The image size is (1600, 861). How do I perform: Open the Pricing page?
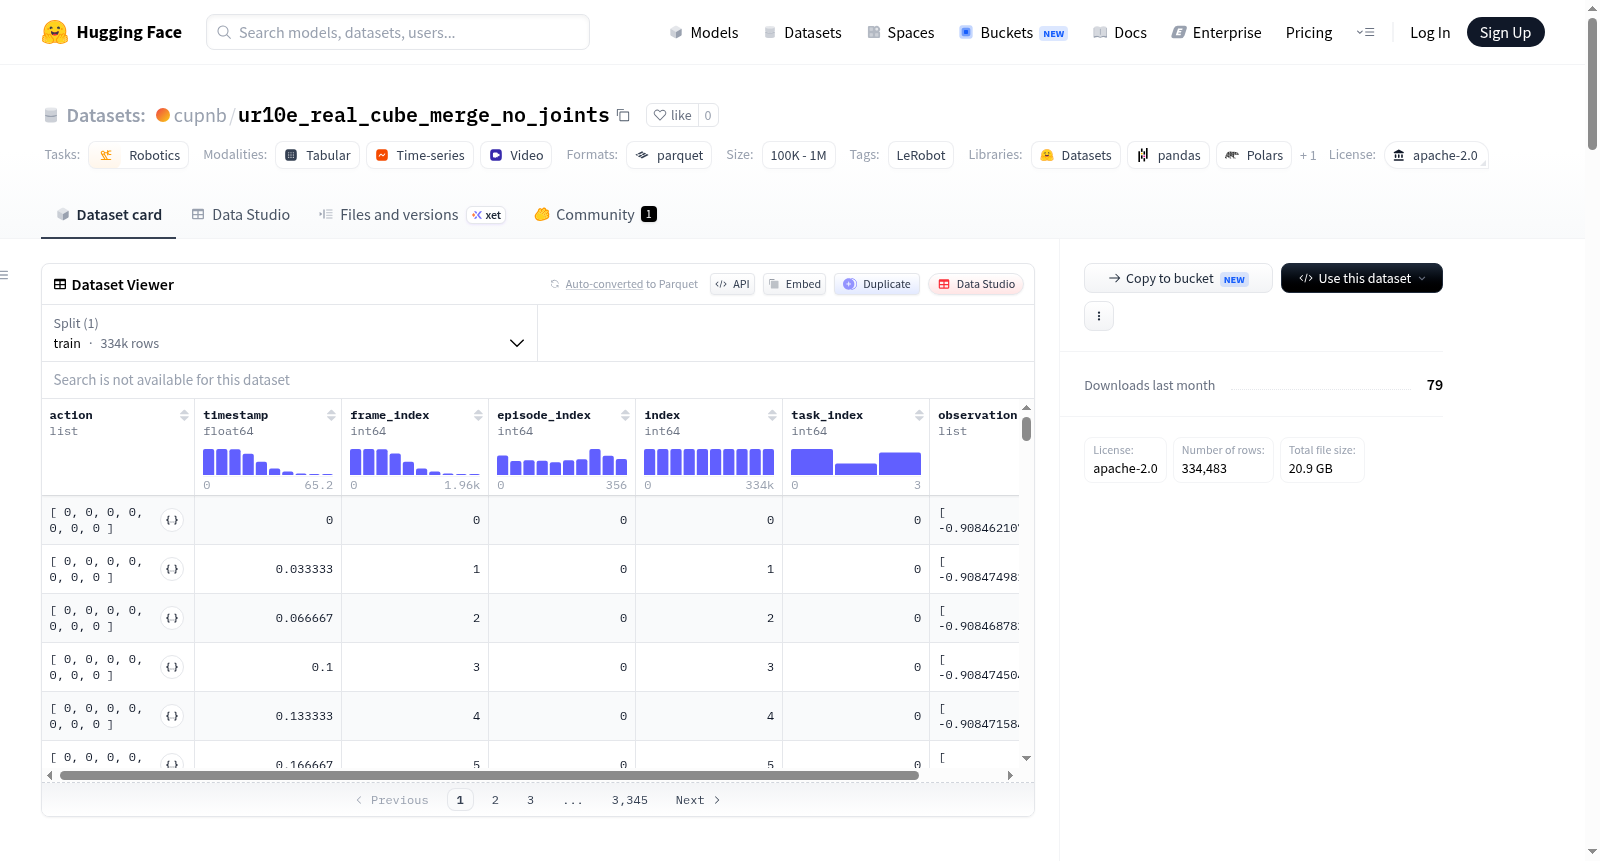(1309, 32)
